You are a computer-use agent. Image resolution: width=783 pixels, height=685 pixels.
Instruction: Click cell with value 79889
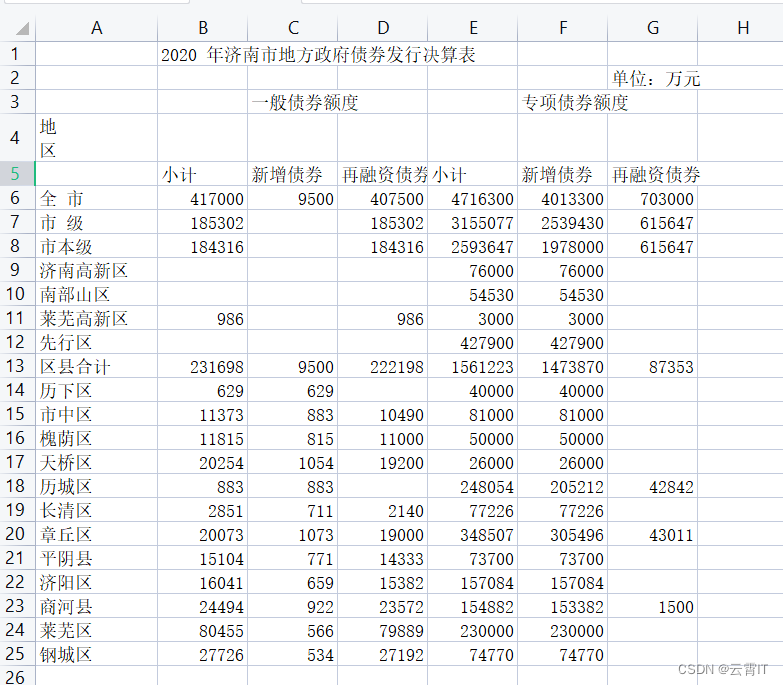pos(383,630)
